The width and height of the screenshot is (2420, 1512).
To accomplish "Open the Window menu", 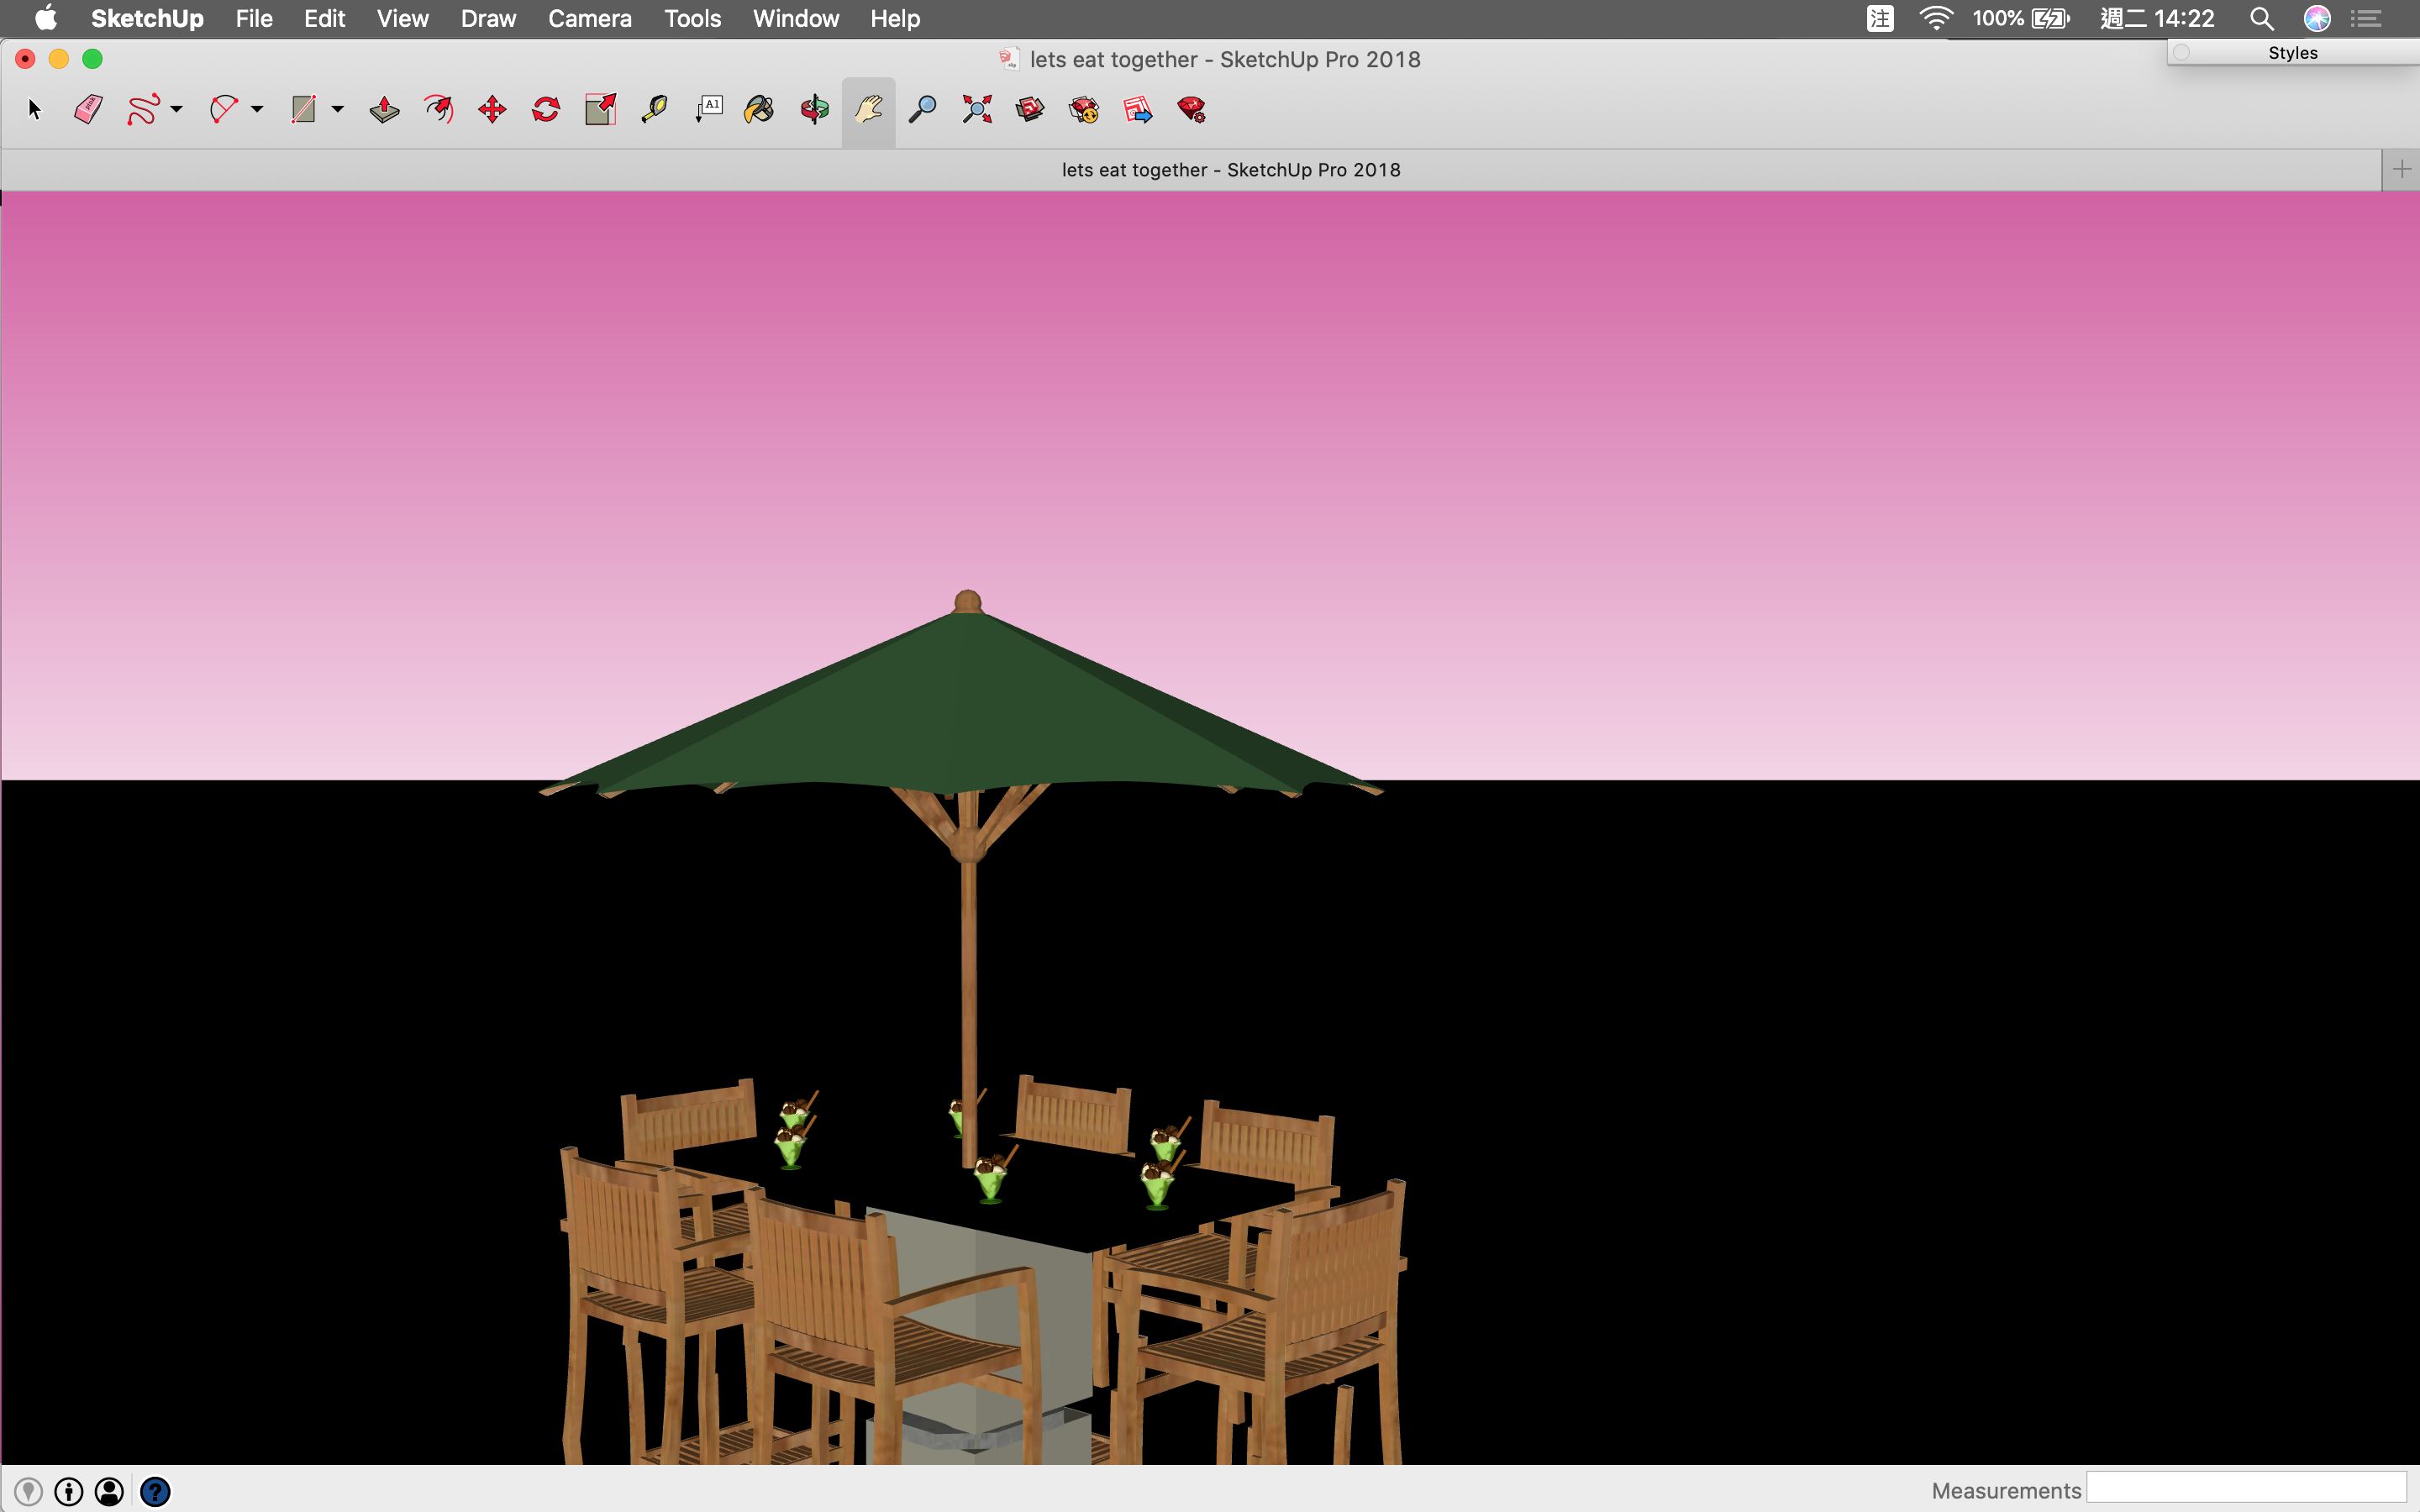I will (x=795, y=19).
